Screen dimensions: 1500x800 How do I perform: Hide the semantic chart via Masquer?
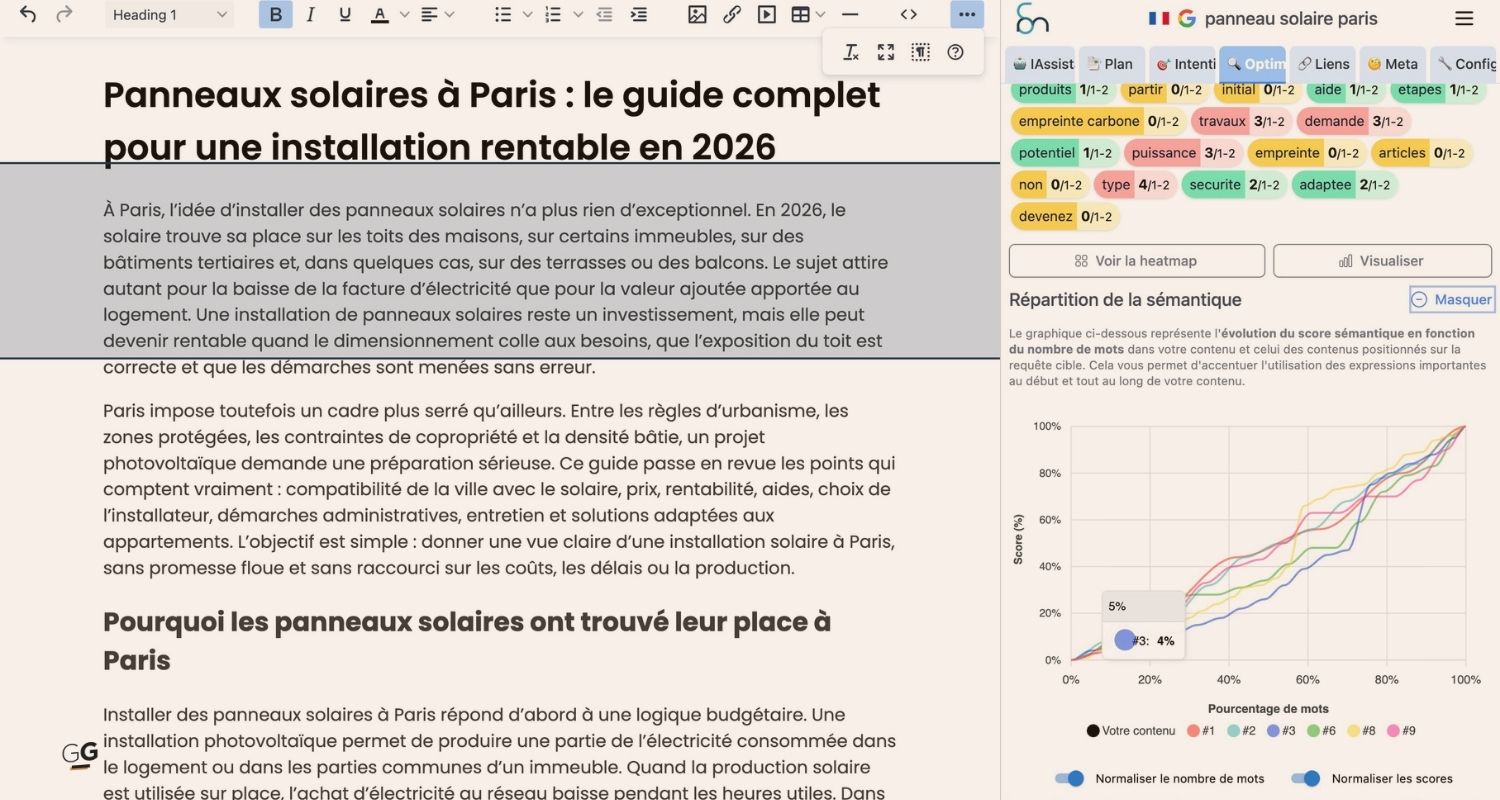(1452, 299)
